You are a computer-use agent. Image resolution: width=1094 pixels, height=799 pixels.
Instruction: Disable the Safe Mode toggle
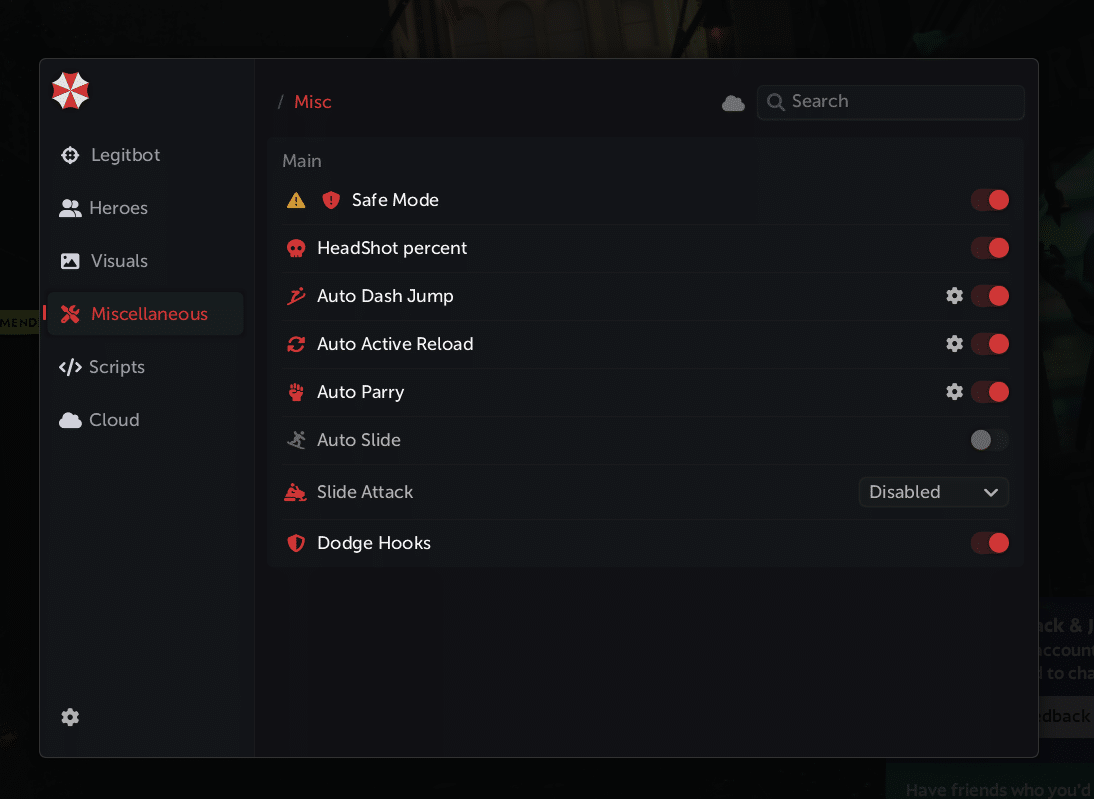coord(990,200)
